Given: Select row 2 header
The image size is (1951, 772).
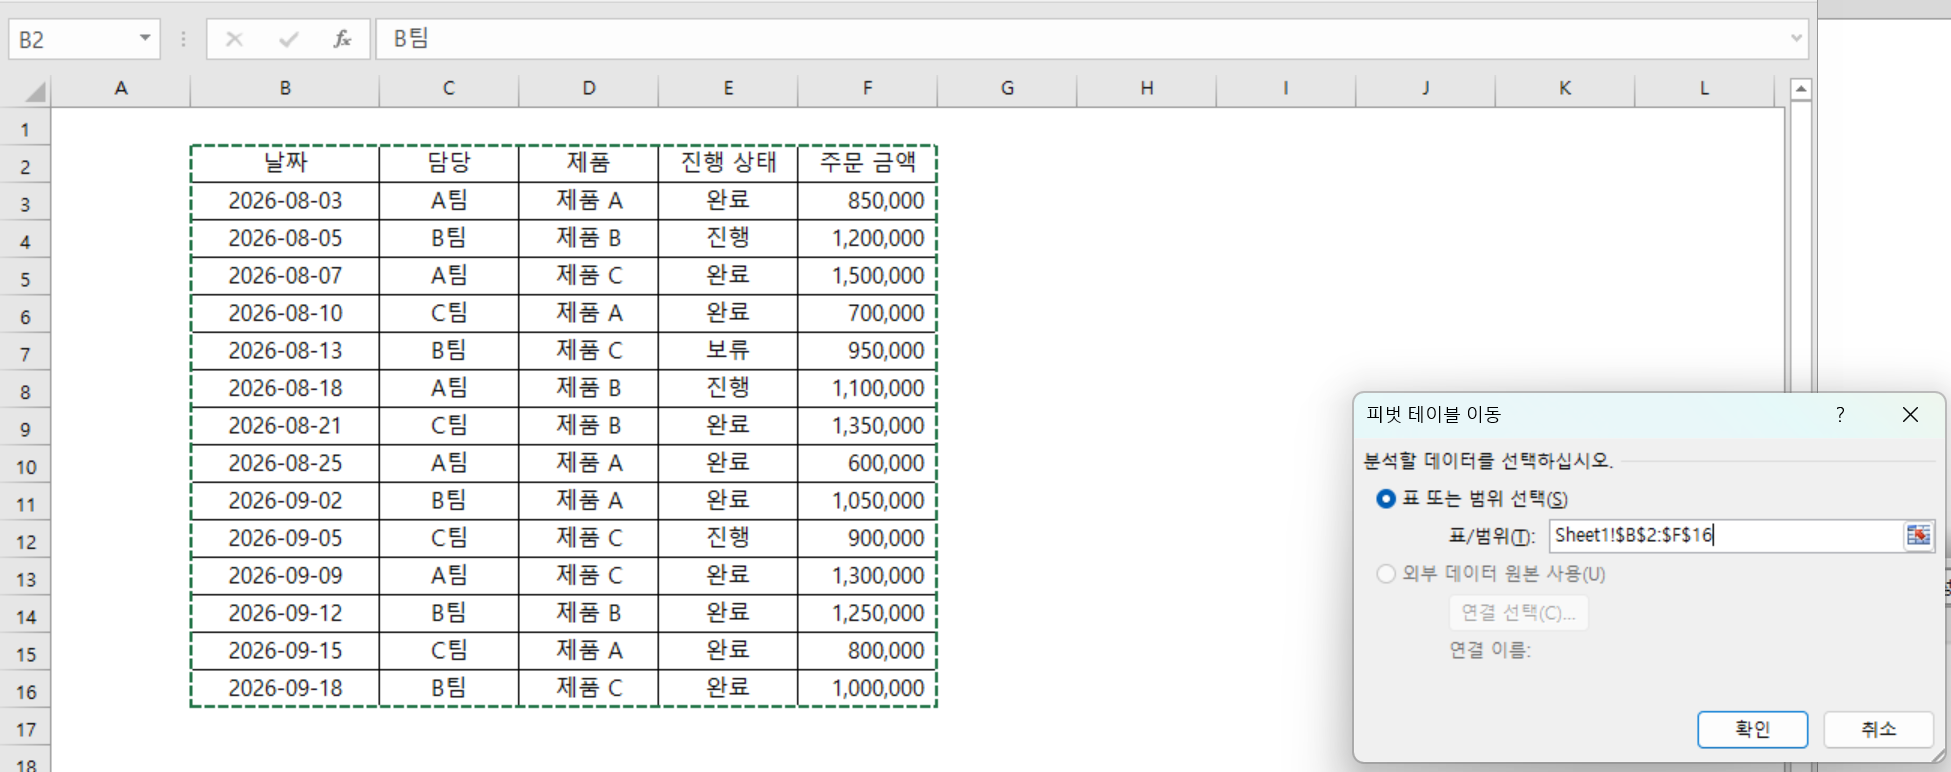Looking at the screenshot, I should 26,167.
